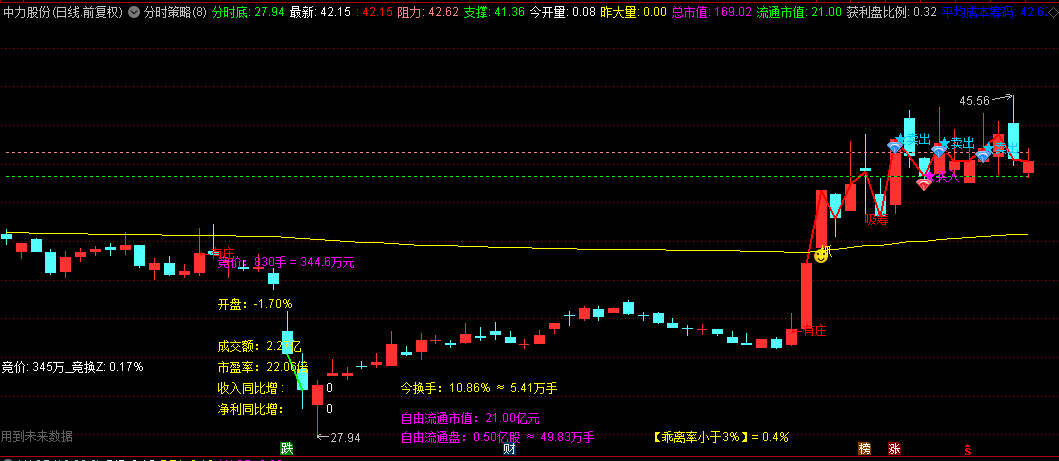Image resolution: width=1059 pixels, height=461 pixels.
Task: Select the 阻力: 42.62 header value
Action: [428, 12]
